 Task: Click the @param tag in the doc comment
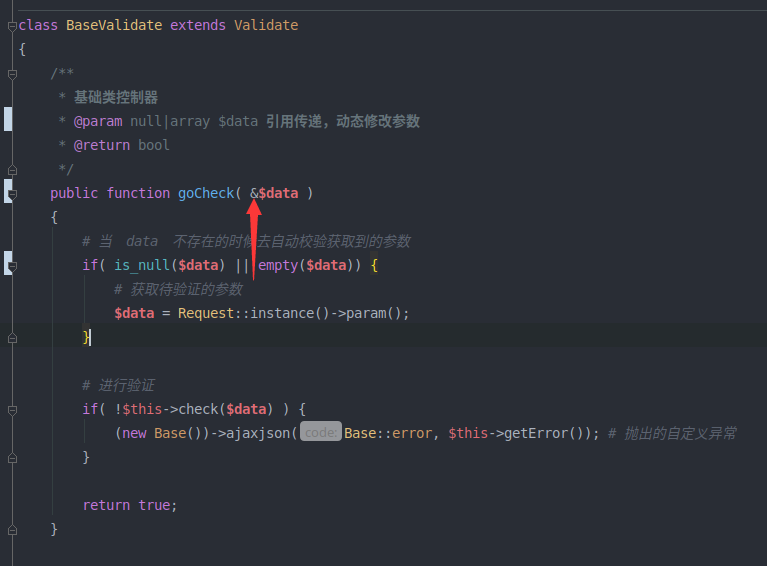[98, 121]
